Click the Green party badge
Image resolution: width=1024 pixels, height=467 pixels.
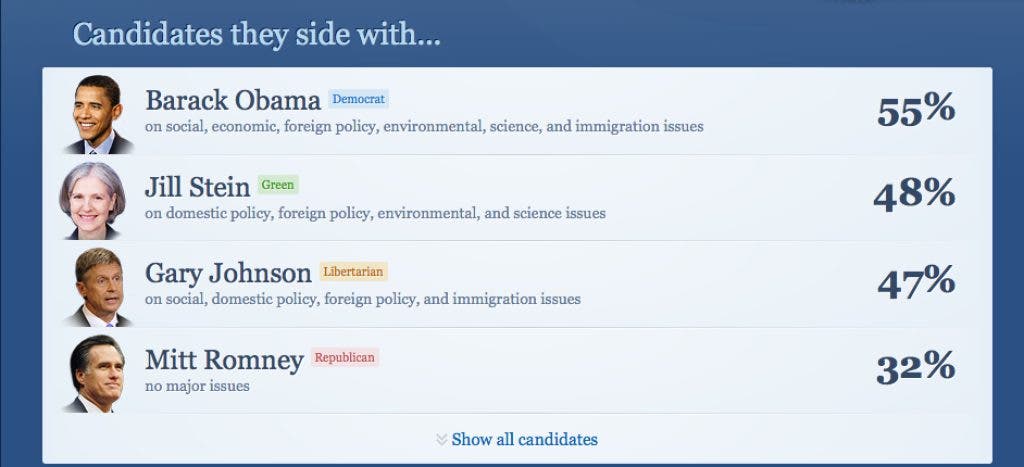point(278,185)
